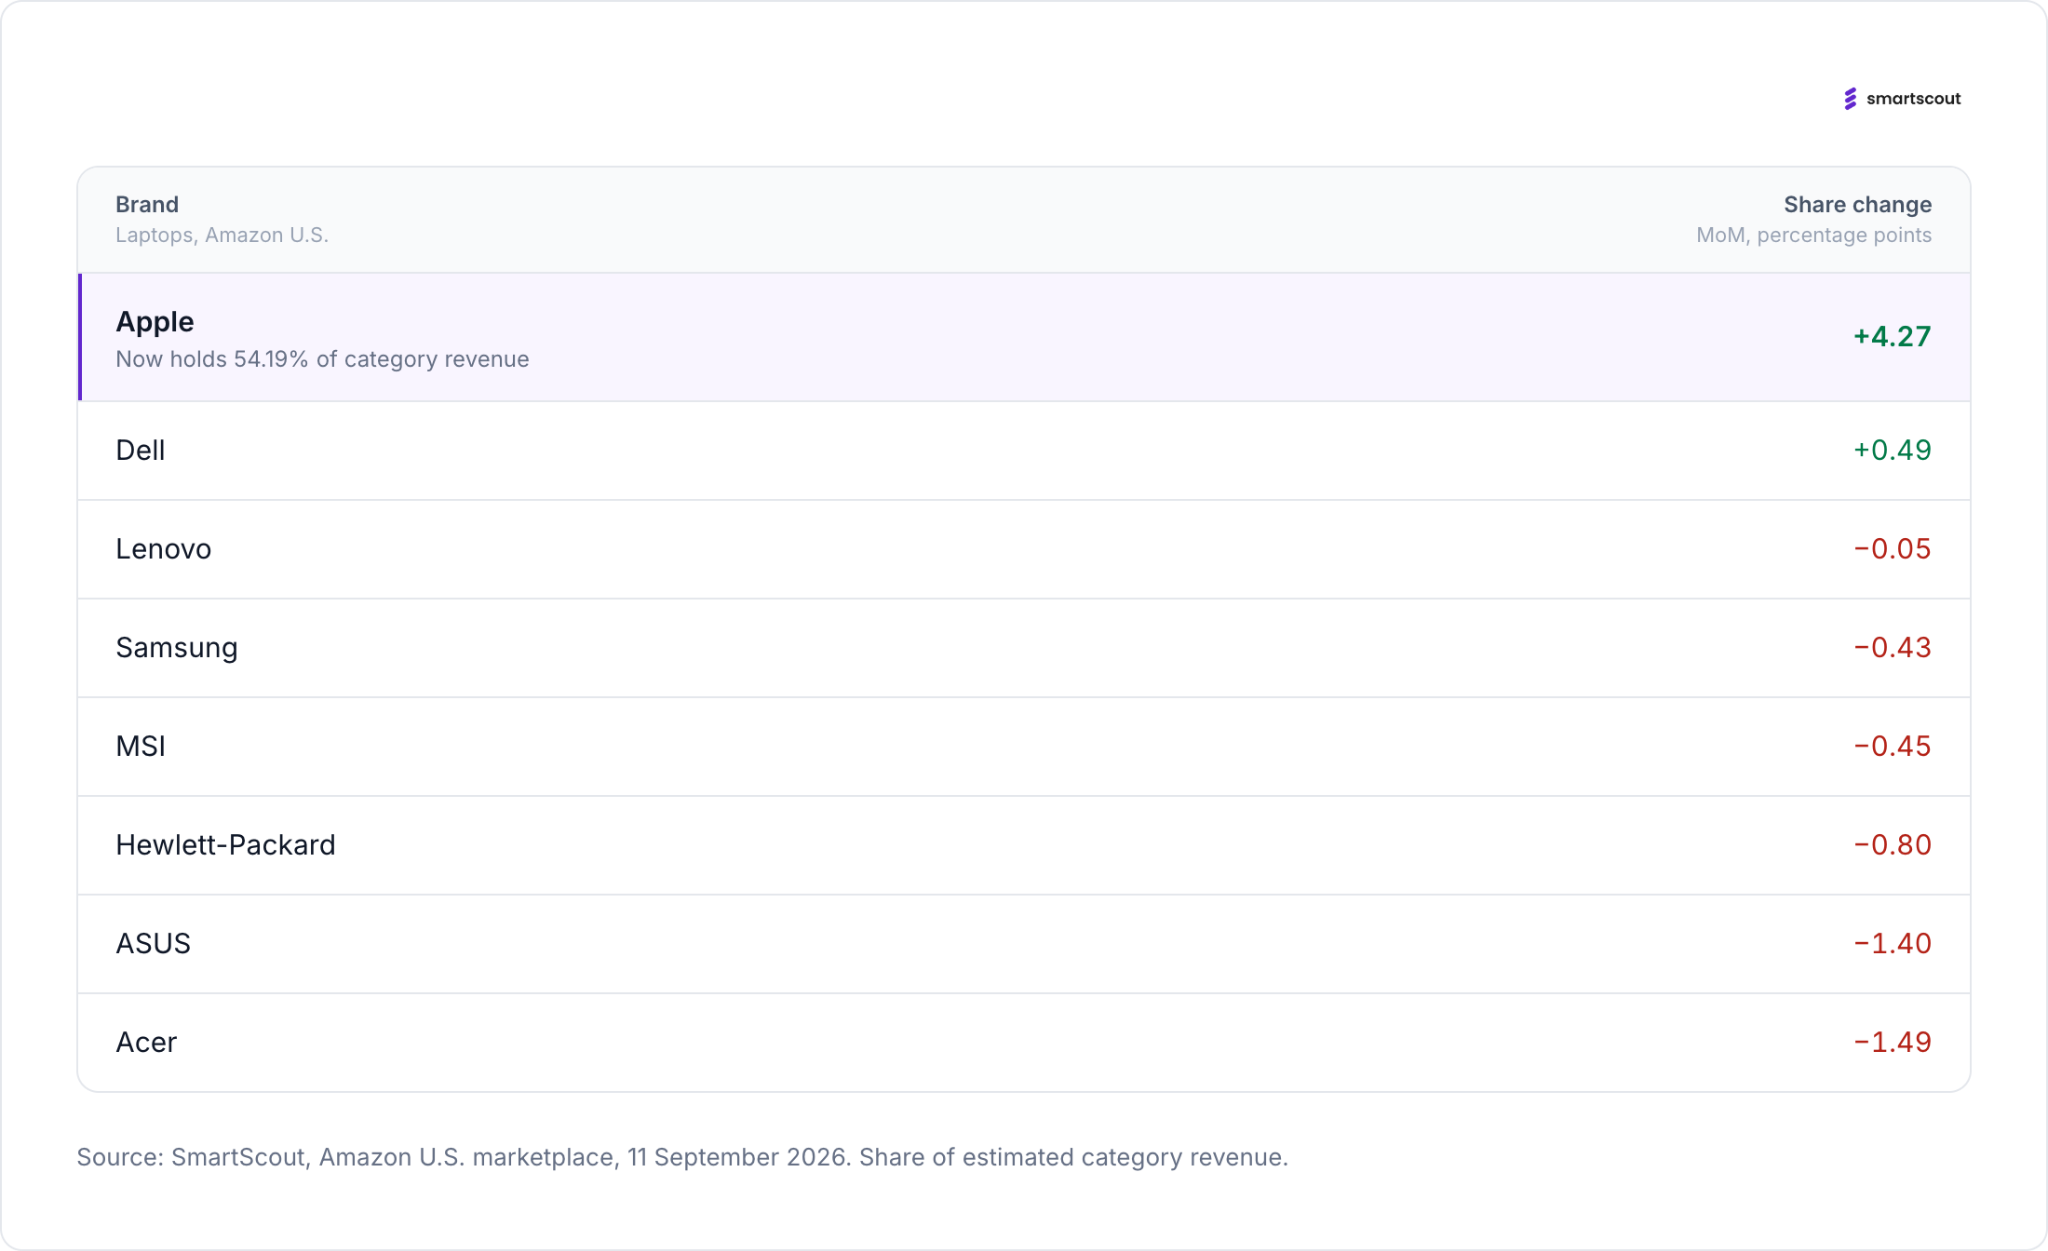Click Lenovo's −0.05 share change value
The width and height of the screenshot is (2048, 1251).
coord(1892,549)
